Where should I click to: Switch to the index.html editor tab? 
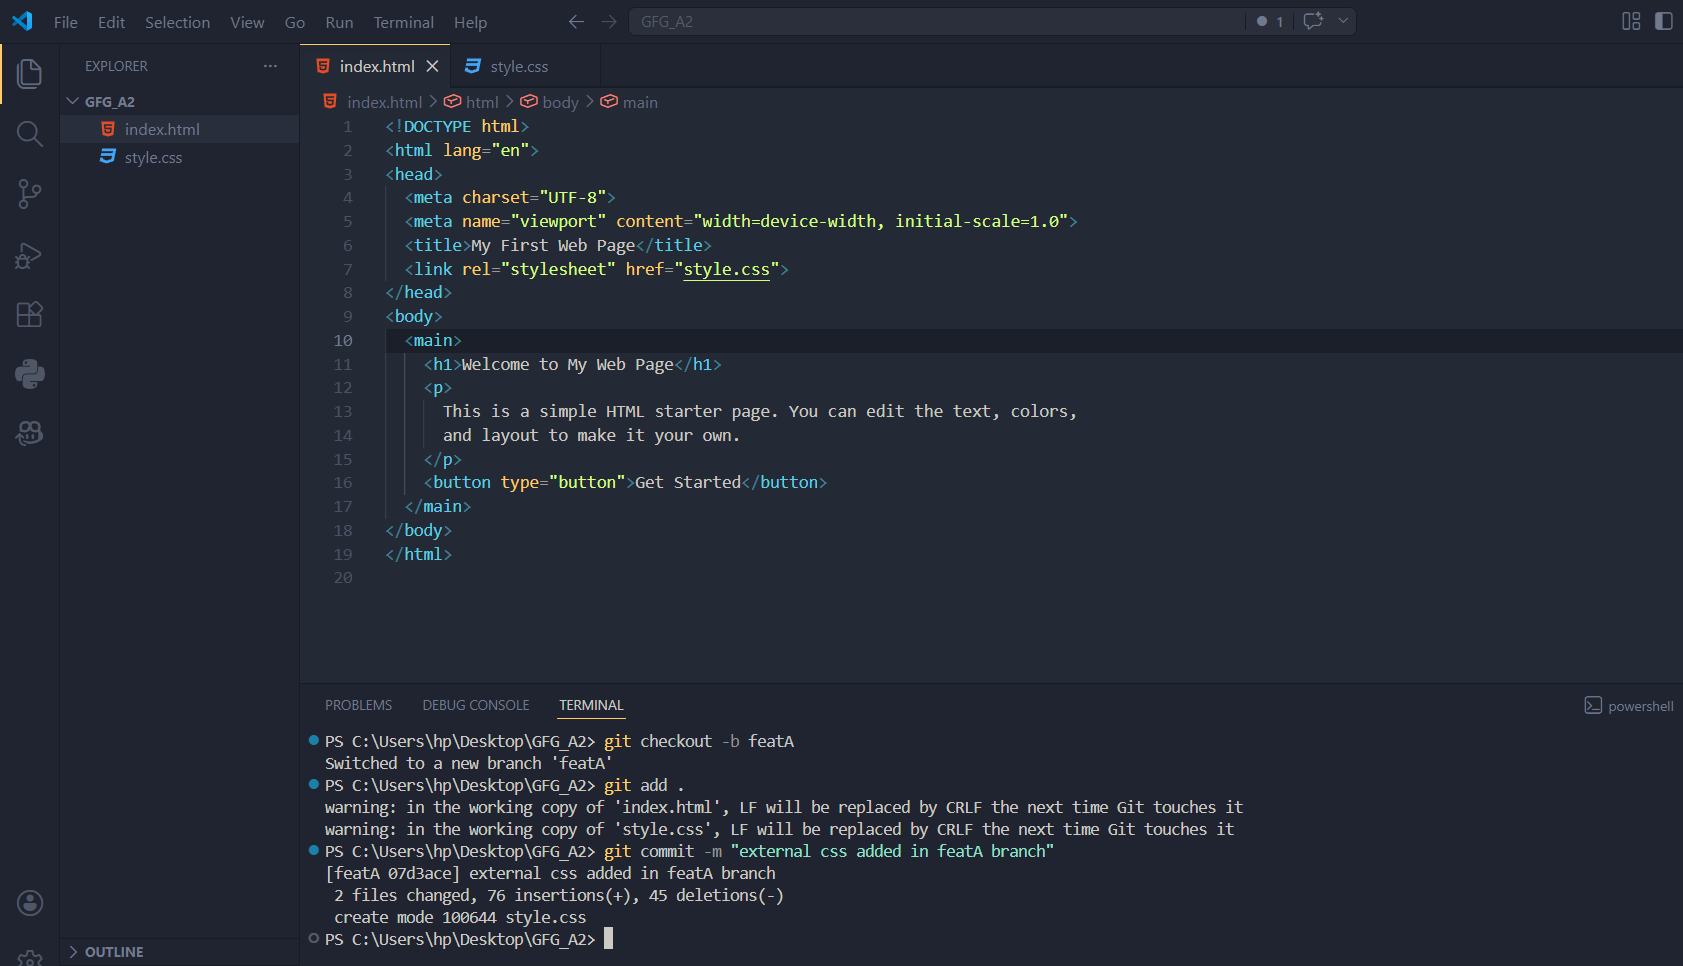[x=376, y=66]
